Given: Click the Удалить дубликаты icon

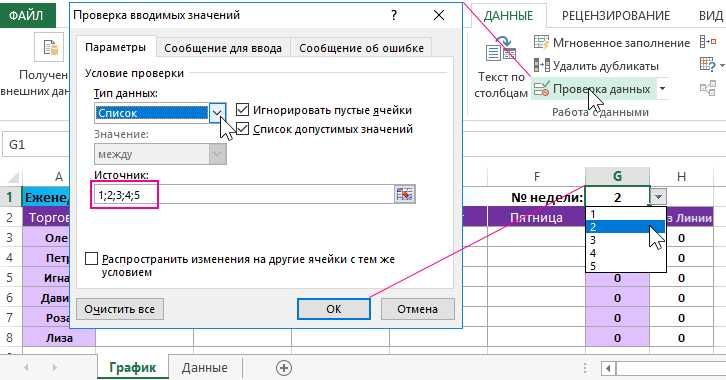Looking at the screenshot, I should tap(542, 65).
